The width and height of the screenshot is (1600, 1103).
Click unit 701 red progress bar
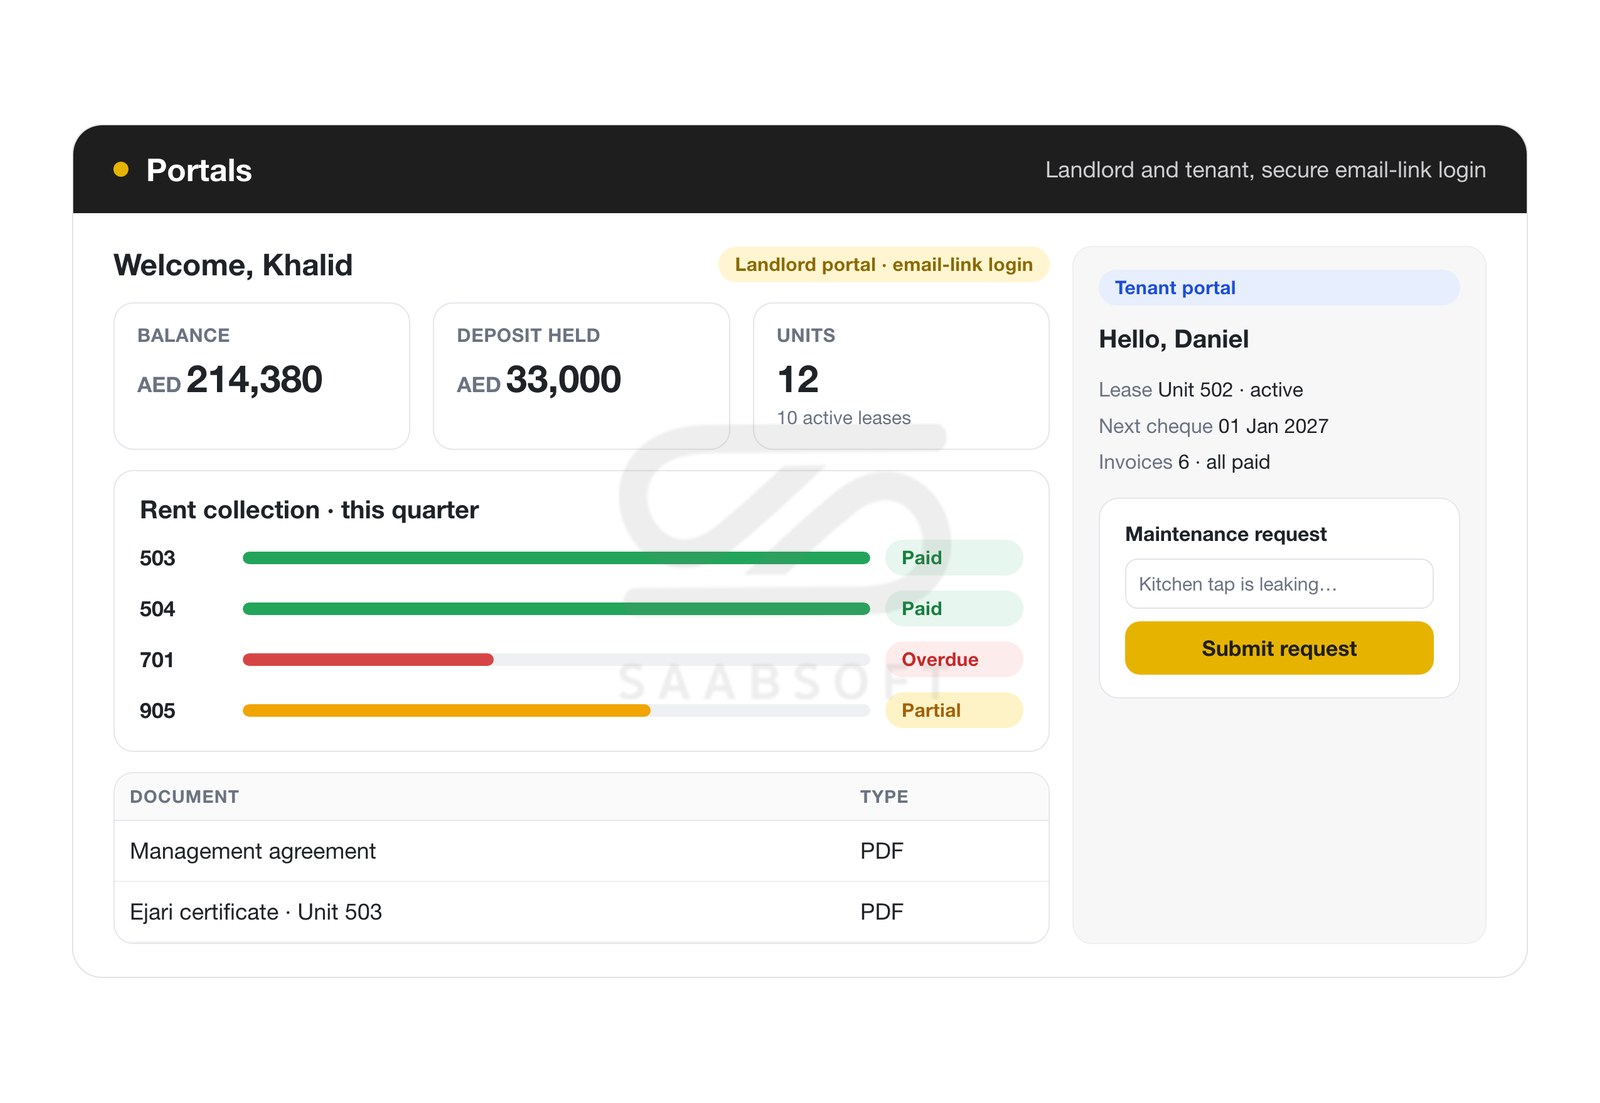(x=368, y=660)
